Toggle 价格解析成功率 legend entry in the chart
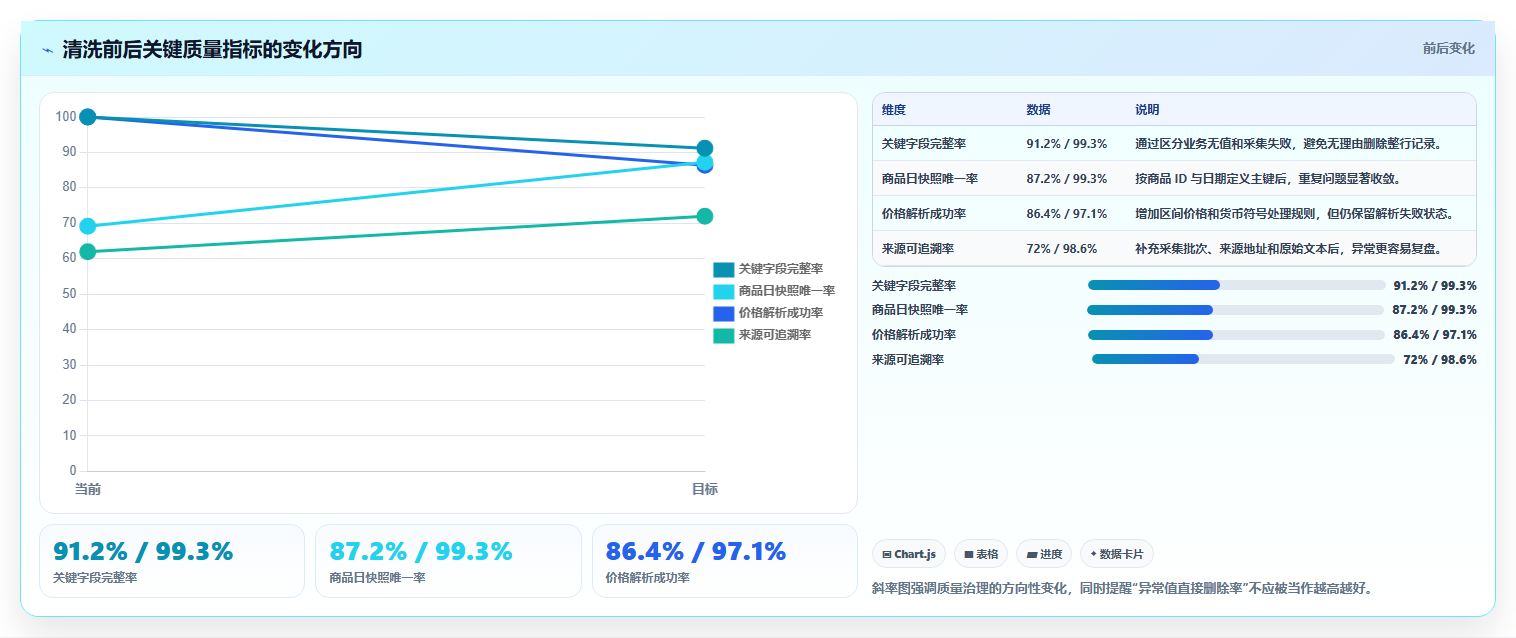Viewport: 1516px width, 638px height. [x=768, y=313]
